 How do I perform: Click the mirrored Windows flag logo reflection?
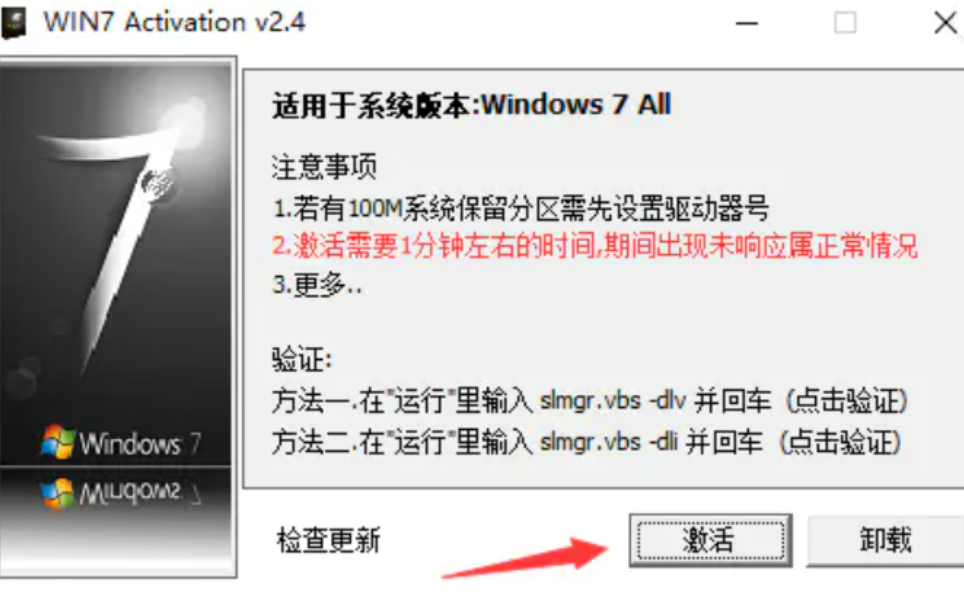click(x=57, y=493)
